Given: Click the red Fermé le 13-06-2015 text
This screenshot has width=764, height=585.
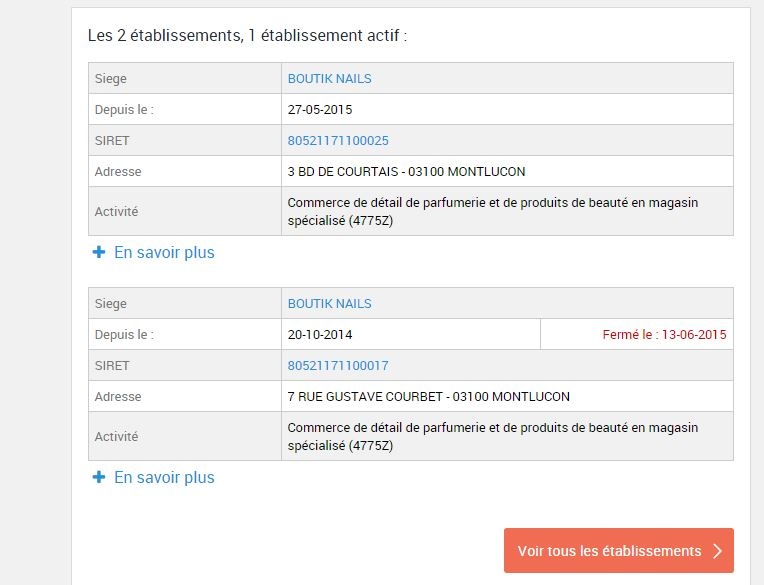Looking at the screenshot, I should [x=664, y=335].
